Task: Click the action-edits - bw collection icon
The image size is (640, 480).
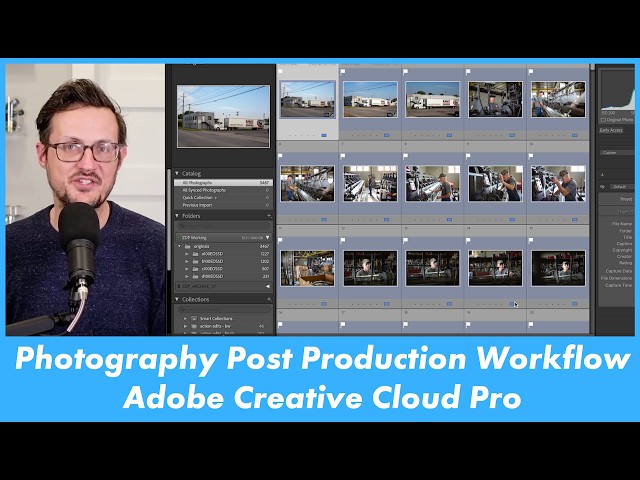Action: click(194, 326)
